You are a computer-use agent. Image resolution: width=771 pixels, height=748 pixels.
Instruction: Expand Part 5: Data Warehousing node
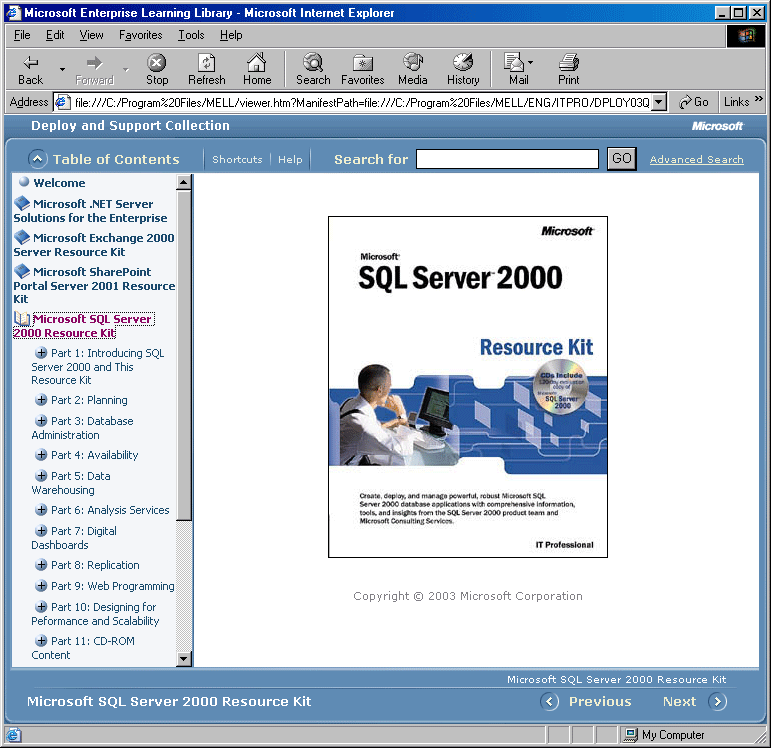(x=41, y=476)
